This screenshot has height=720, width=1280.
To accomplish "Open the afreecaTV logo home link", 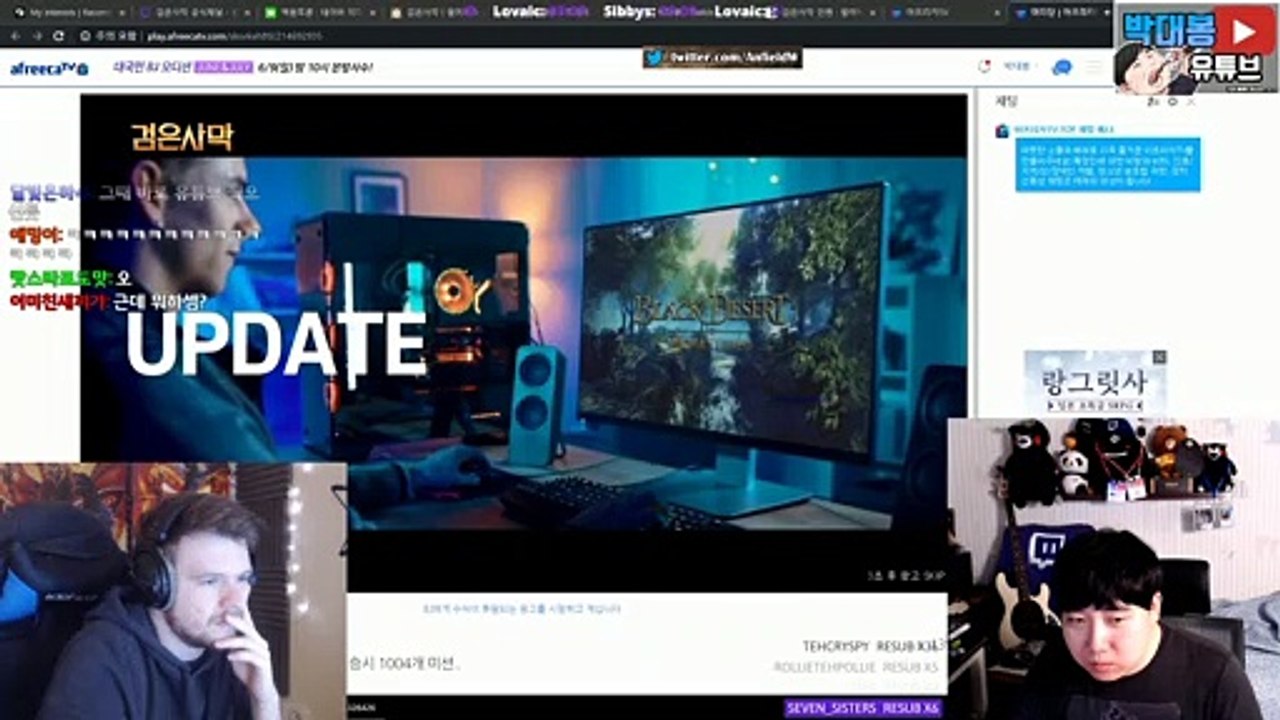I will tap(49, 68).
